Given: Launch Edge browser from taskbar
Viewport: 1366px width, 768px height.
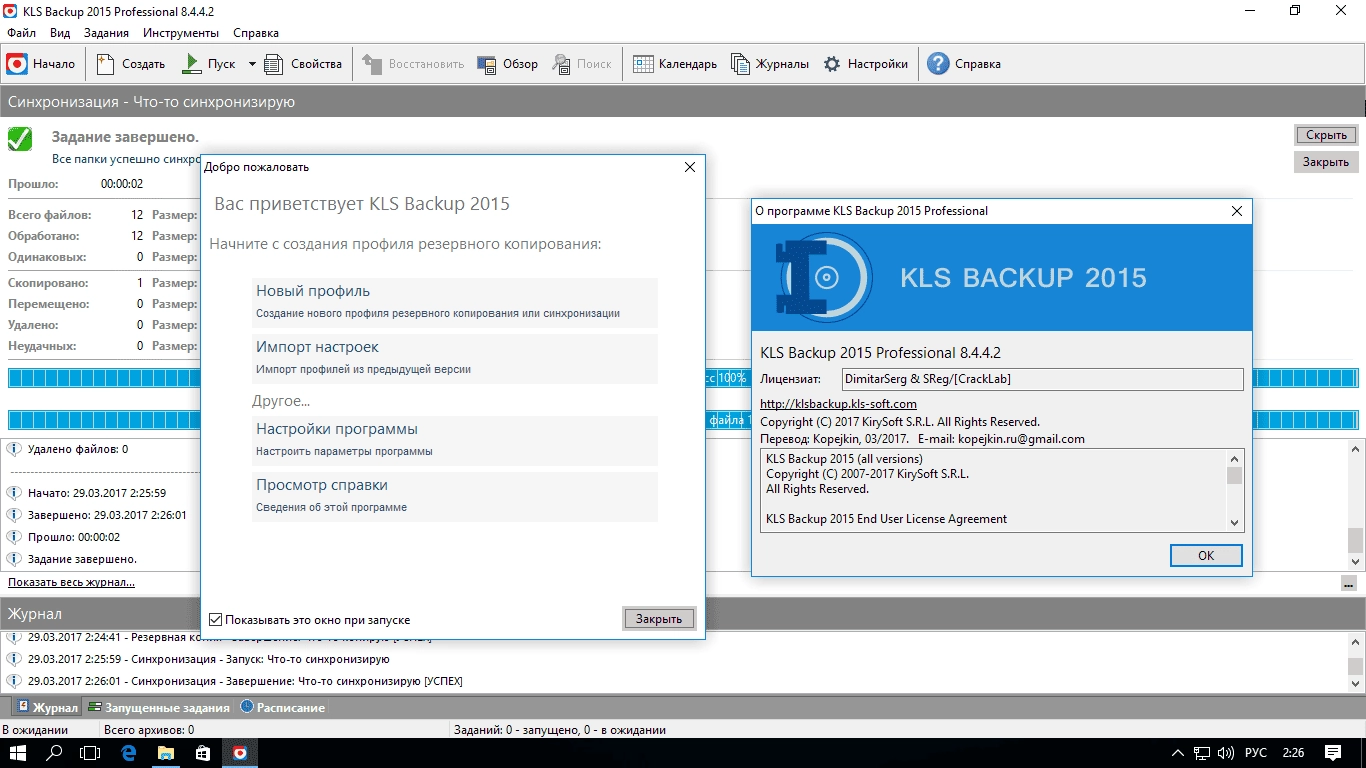Looking at the screenshot, I should (x=129, y=752).
